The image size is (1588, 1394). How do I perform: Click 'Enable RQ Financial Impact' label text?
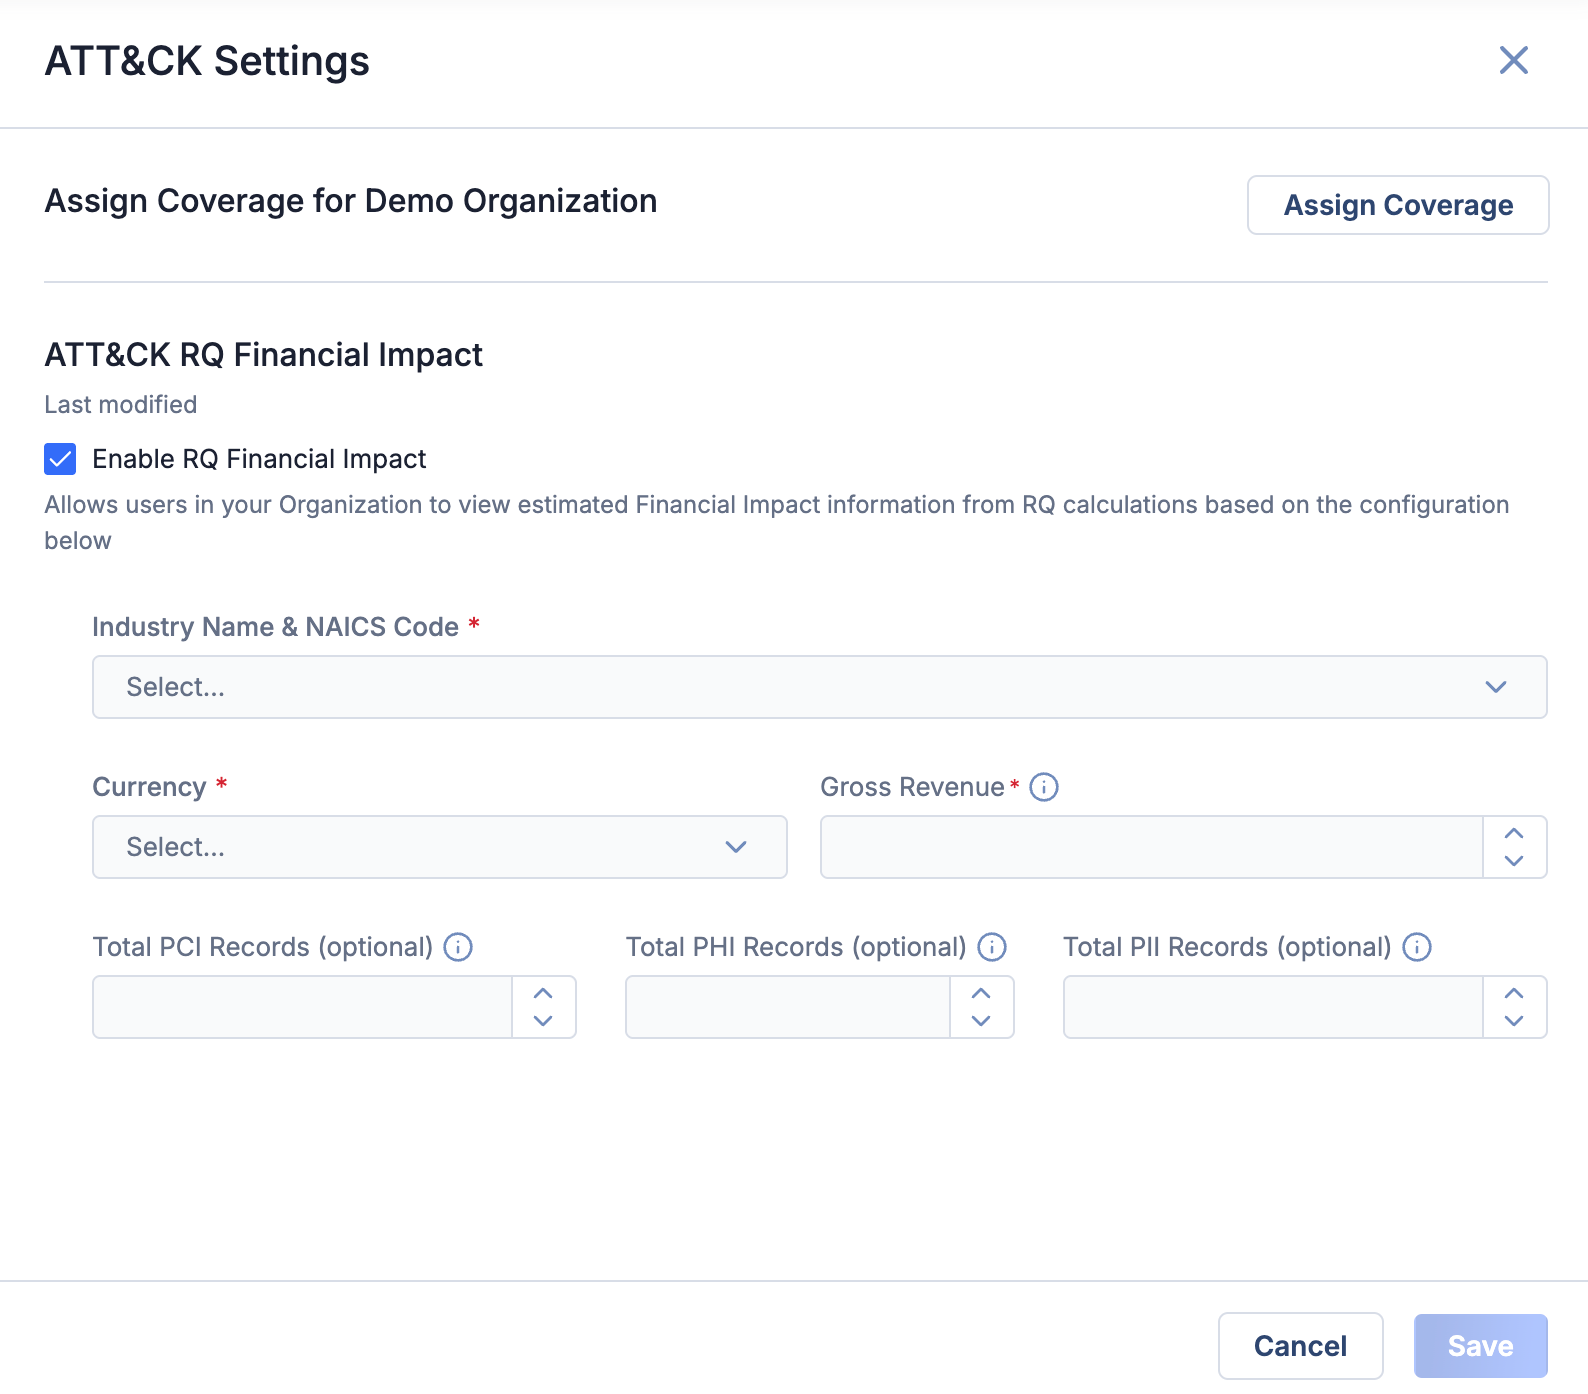tap(259, 459)
